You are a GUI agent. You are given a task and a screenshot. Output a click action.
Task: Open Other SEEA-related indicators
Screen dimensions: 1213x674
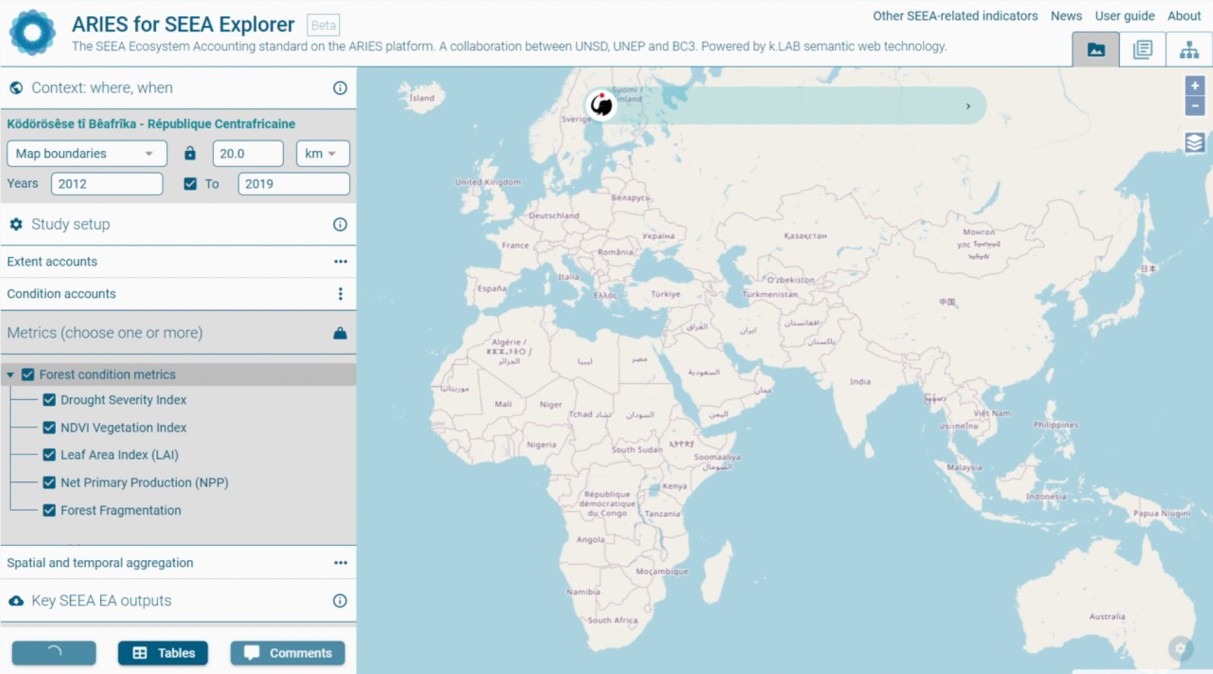tap(955, 16)
